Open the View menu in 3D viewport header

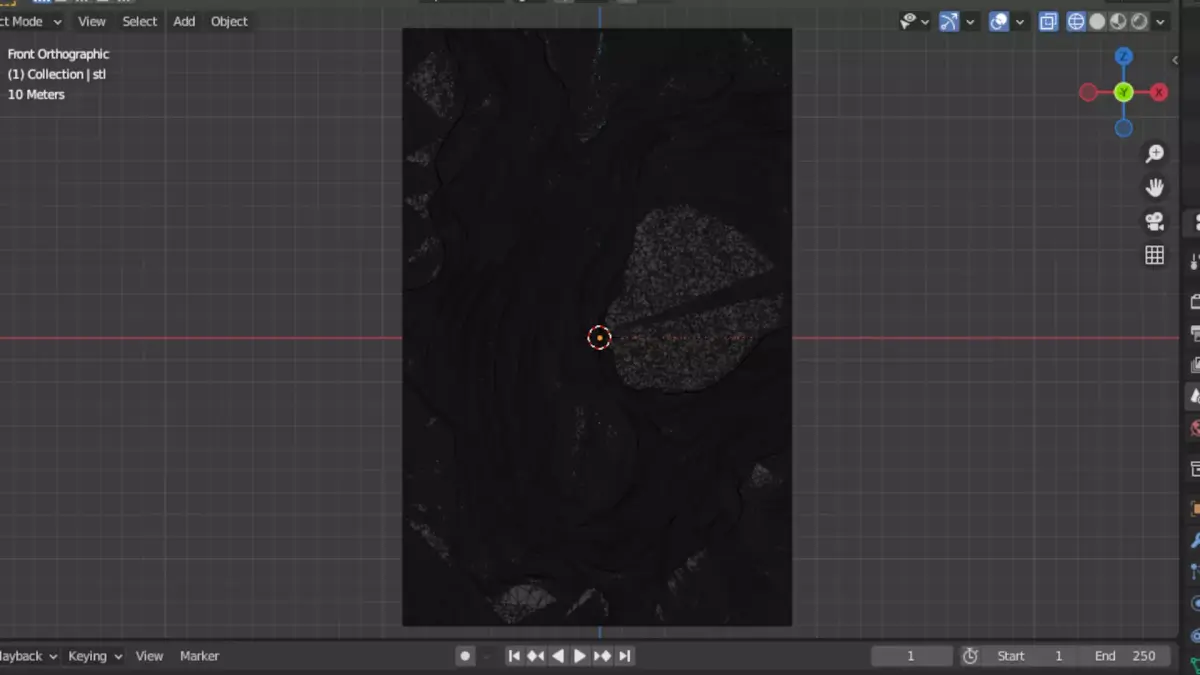[91, 21]
